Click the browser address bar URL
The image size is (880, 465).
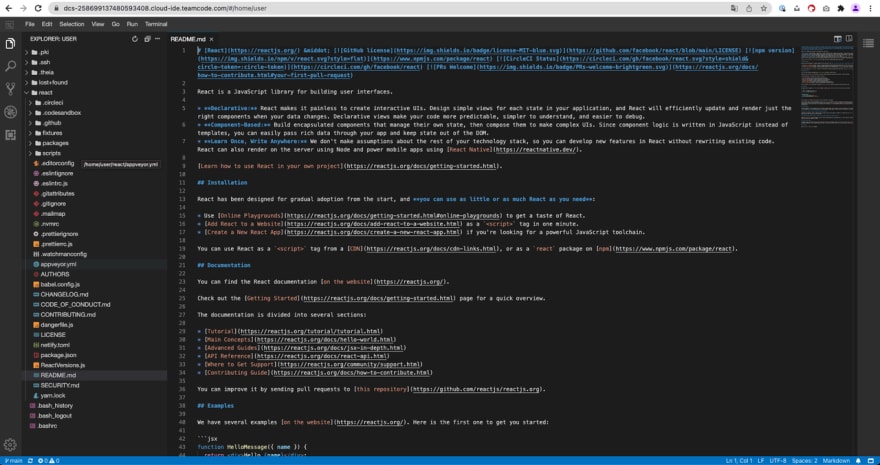[x=165, y=8]
